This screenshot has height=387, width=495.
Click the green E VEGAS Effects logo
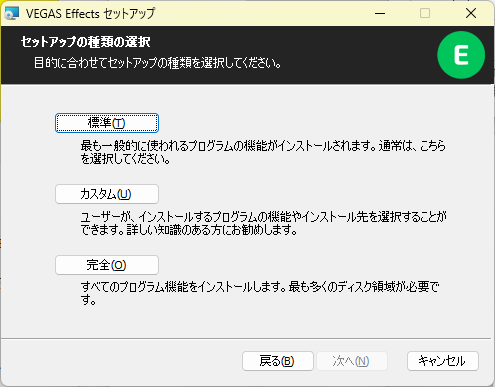[x=461, y=55]
